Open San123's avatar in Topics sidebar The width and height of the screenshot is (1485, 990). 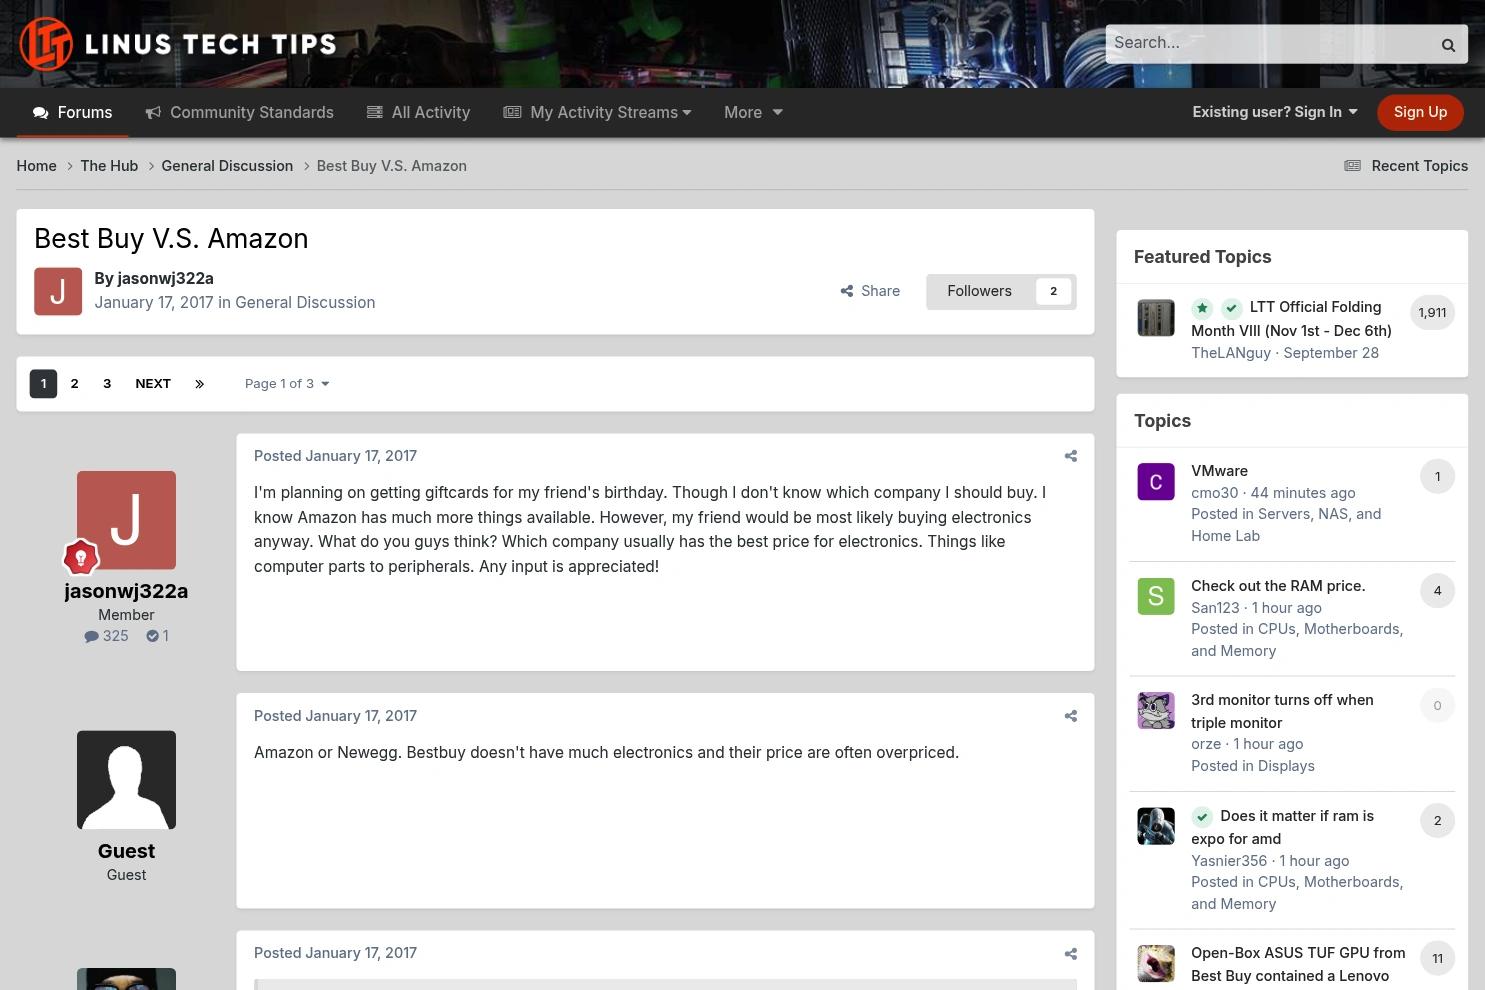[x=1156, y=597]
